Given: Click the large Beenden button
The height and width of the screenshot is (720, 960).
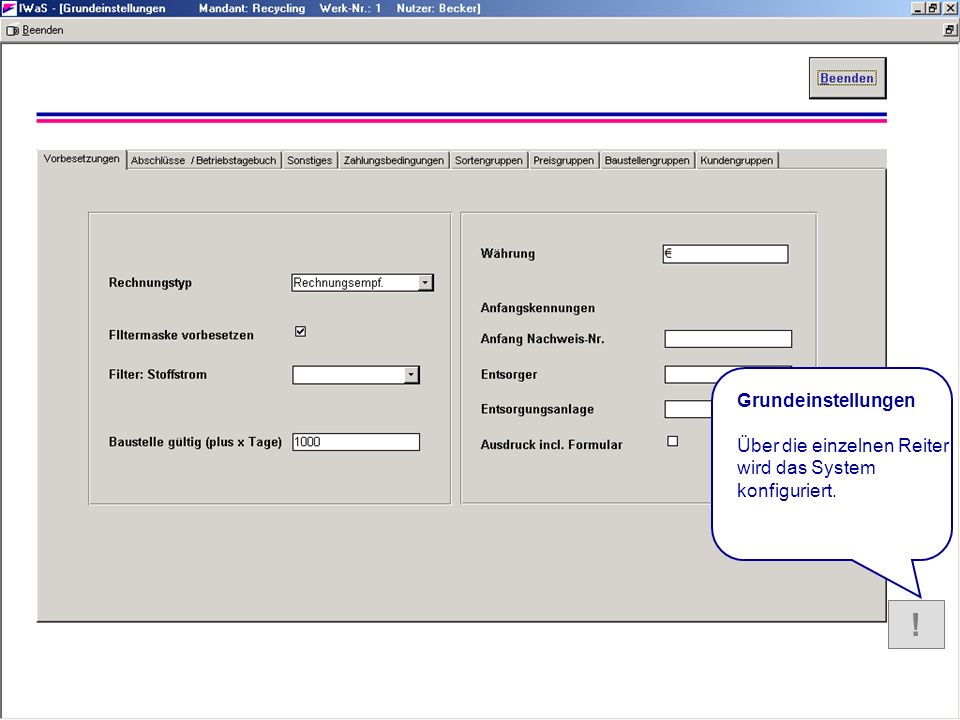Looking at the screenshot, I should tap(847, 78).
